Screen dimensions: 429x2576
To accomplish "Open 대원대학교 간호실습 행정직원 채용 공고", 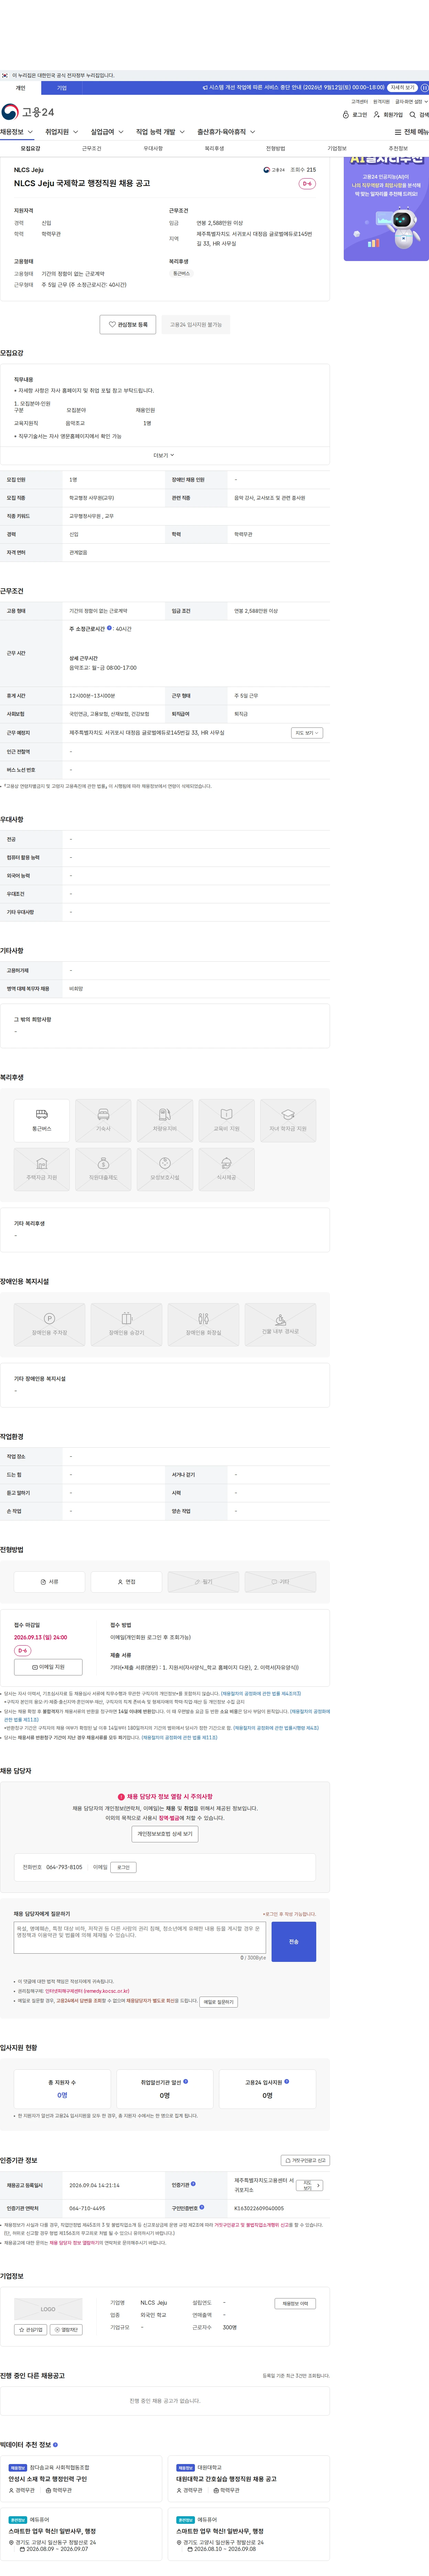I will [226, 2479].
